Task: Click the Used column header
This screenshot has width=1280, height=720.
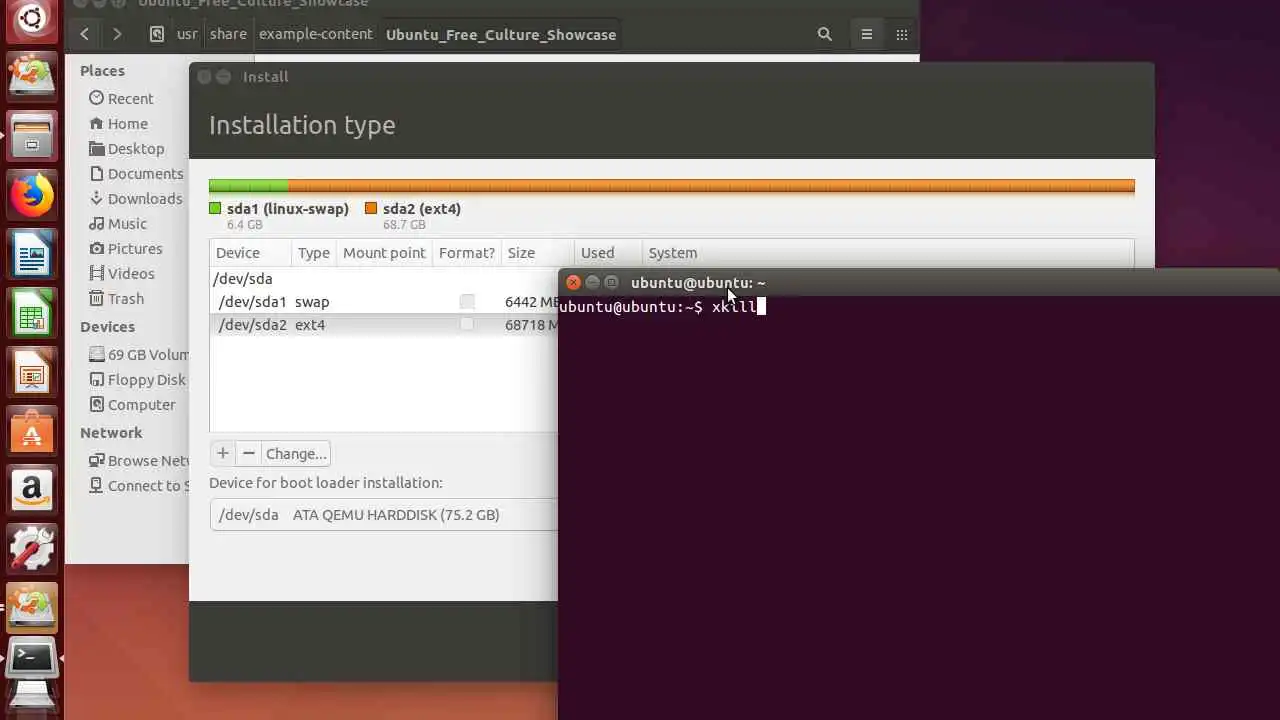Action: coord(608,253)
